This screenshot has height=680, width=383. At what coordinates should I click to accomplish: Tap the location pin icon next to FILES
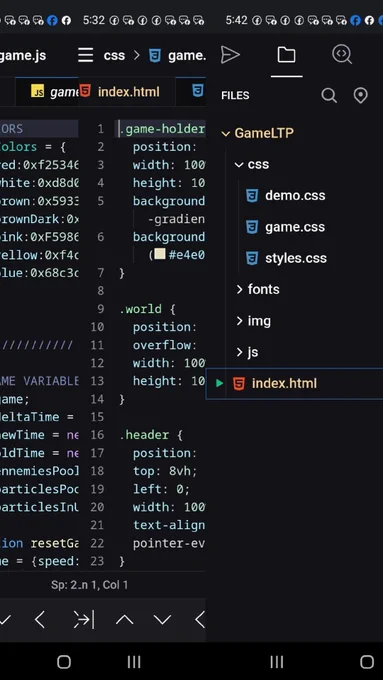360,95
